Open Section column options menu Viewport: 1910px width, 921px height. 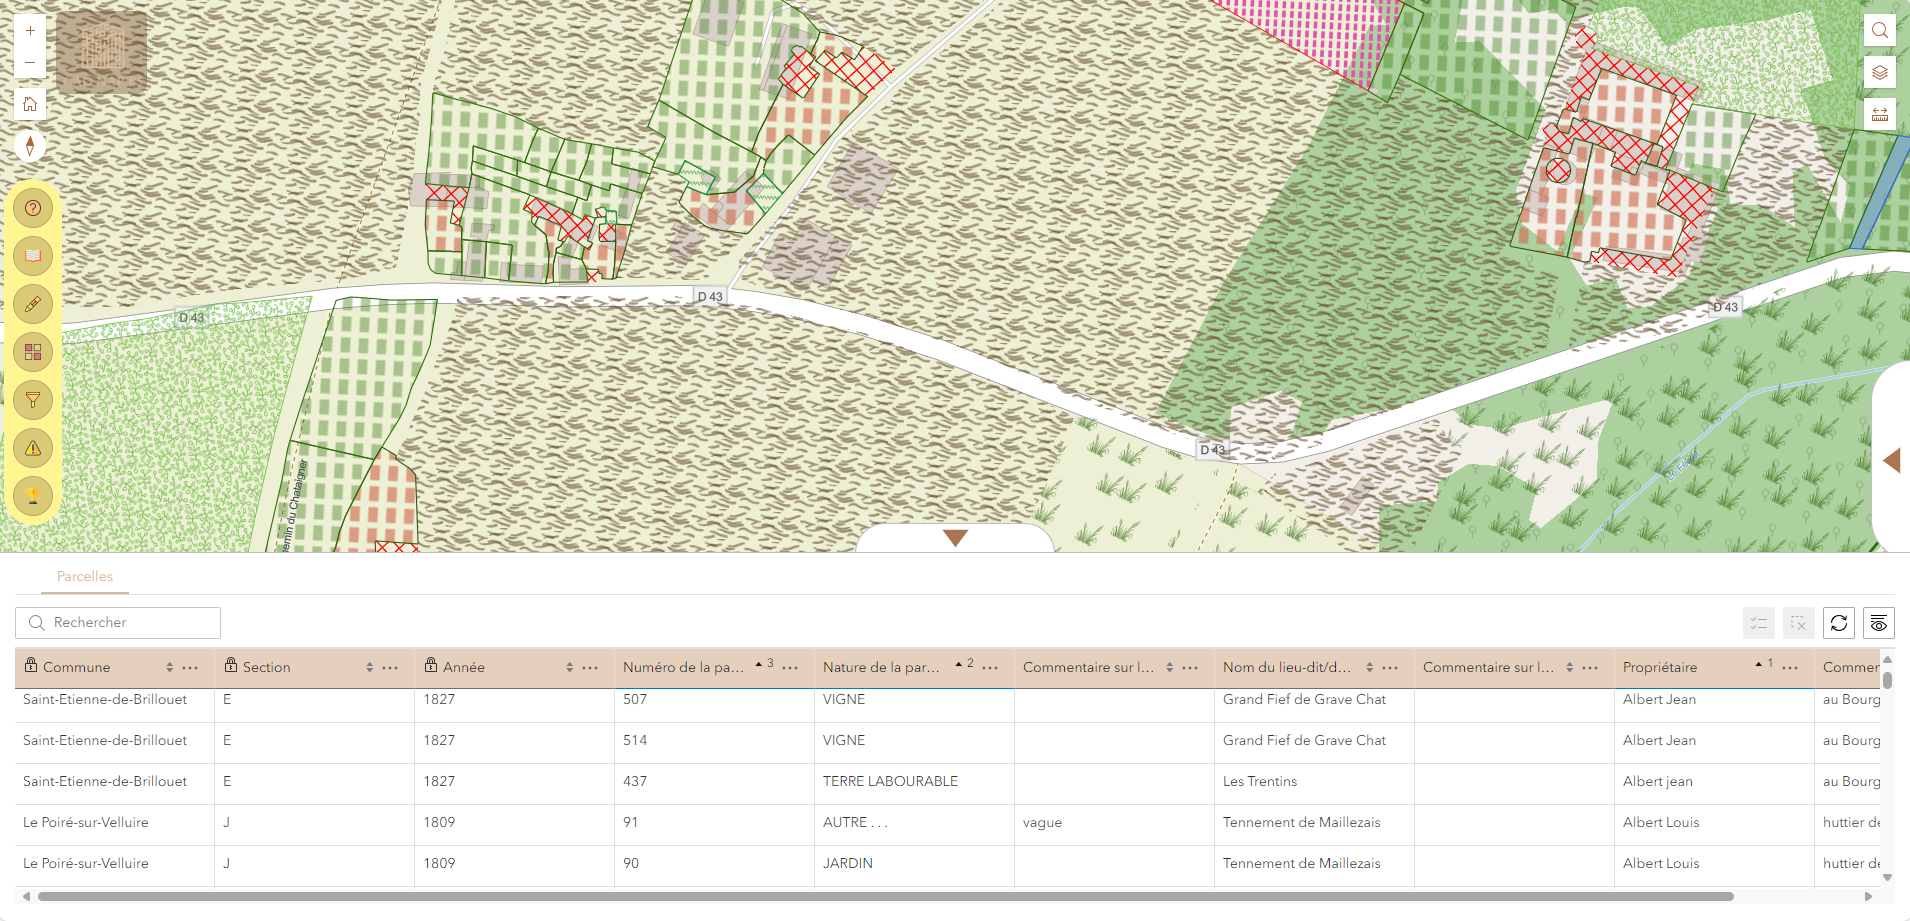coord(390,667)
